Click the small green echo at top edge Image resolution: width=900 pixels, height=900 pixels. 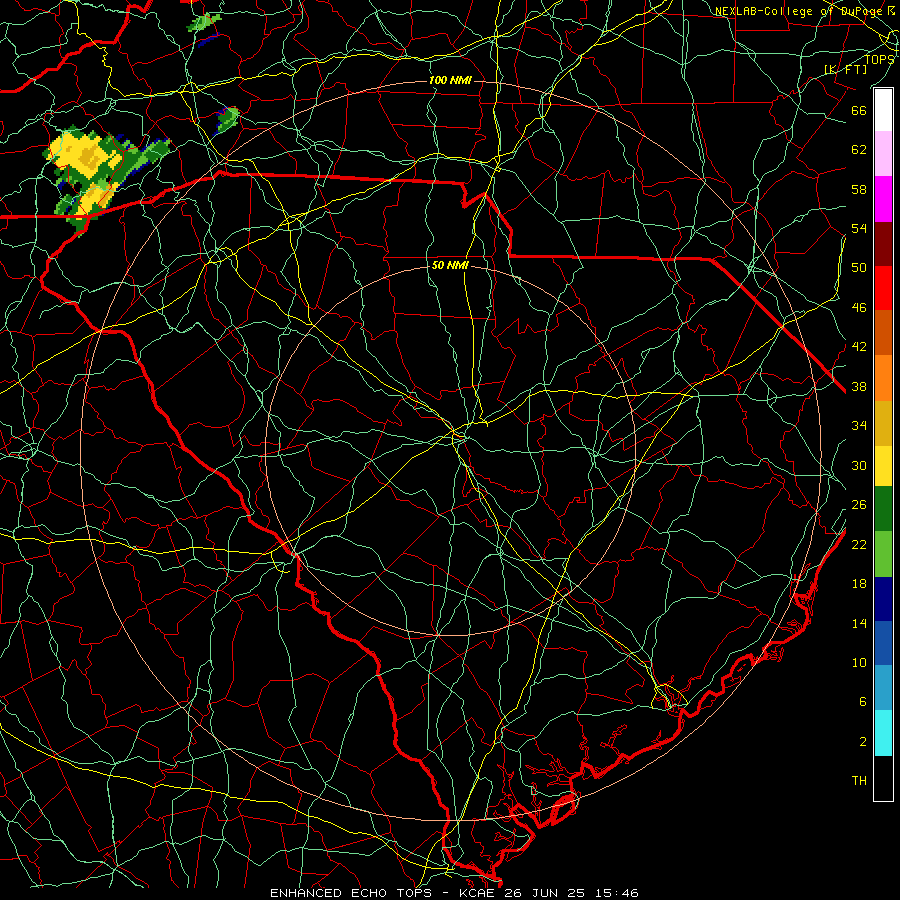click(x=205, y=23)
